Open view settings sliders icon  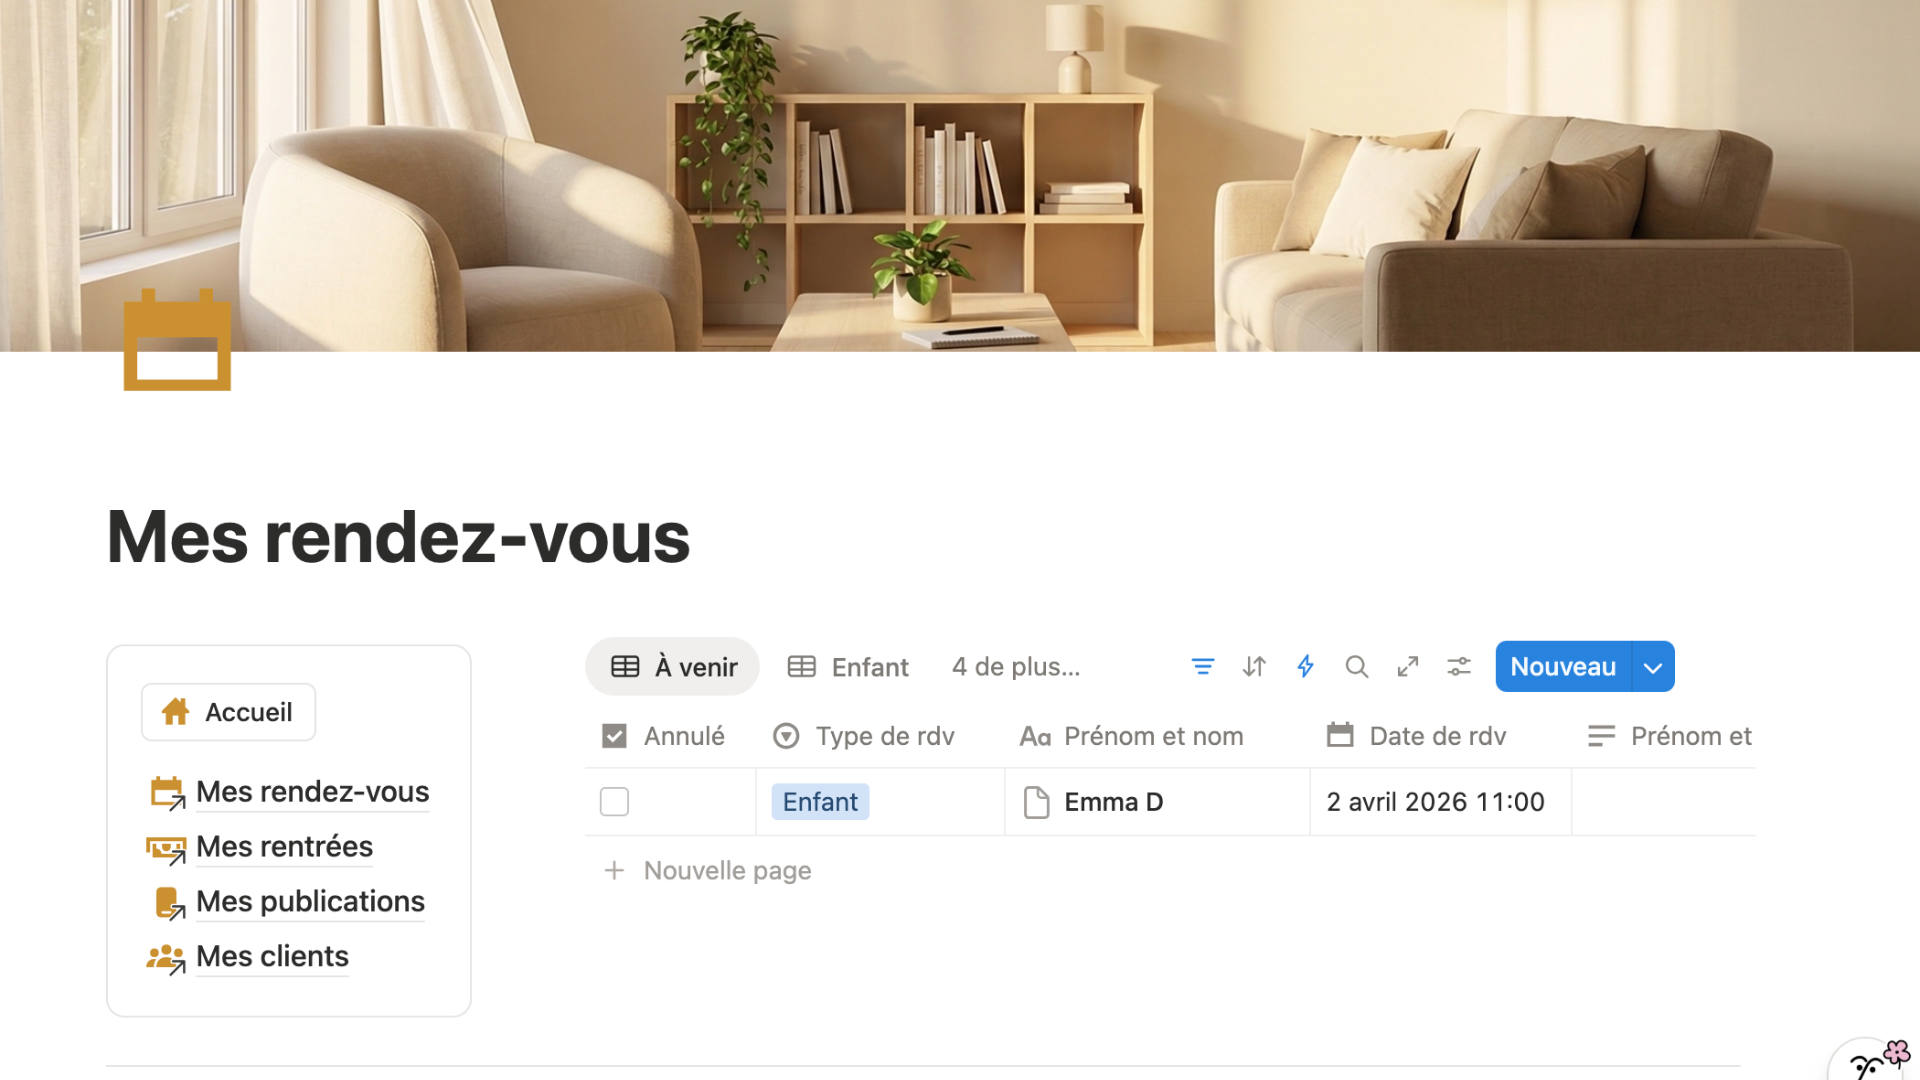pos(1459,666)
